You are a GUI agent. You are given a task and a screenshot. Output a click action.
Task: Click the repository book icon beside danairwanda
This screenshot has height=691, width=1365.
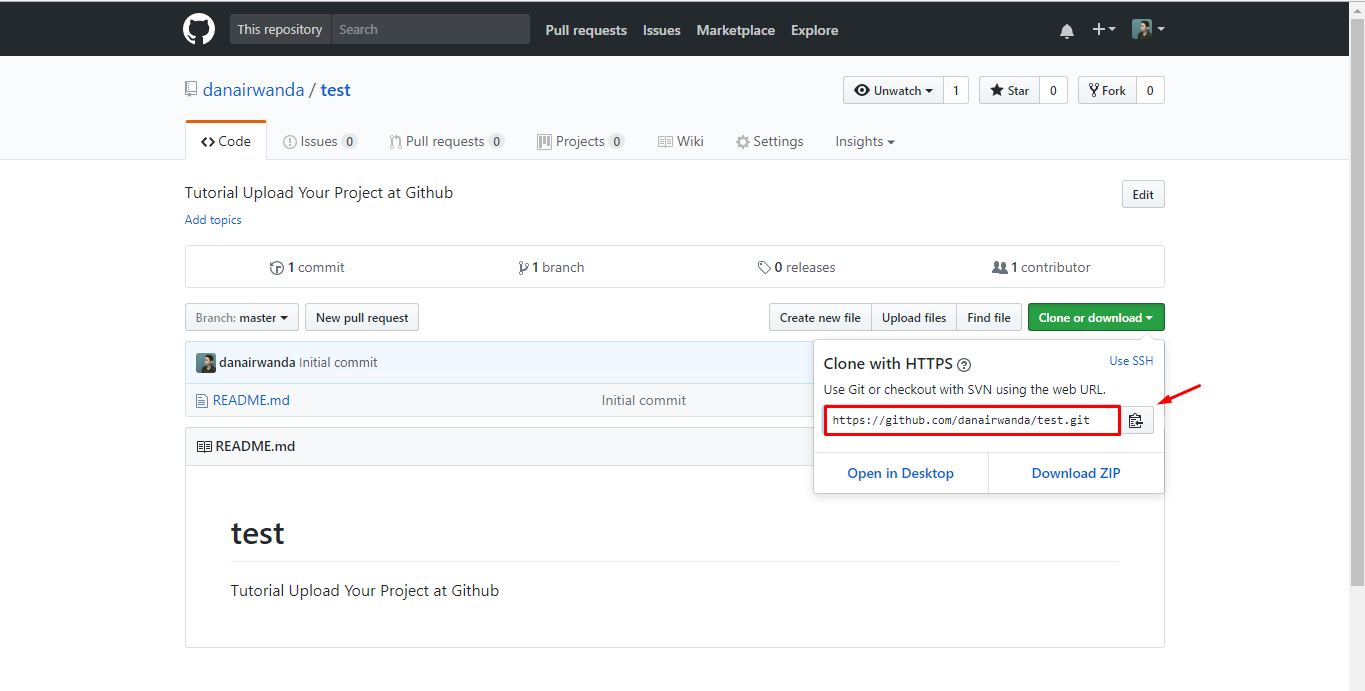click(x=191, y=89)
